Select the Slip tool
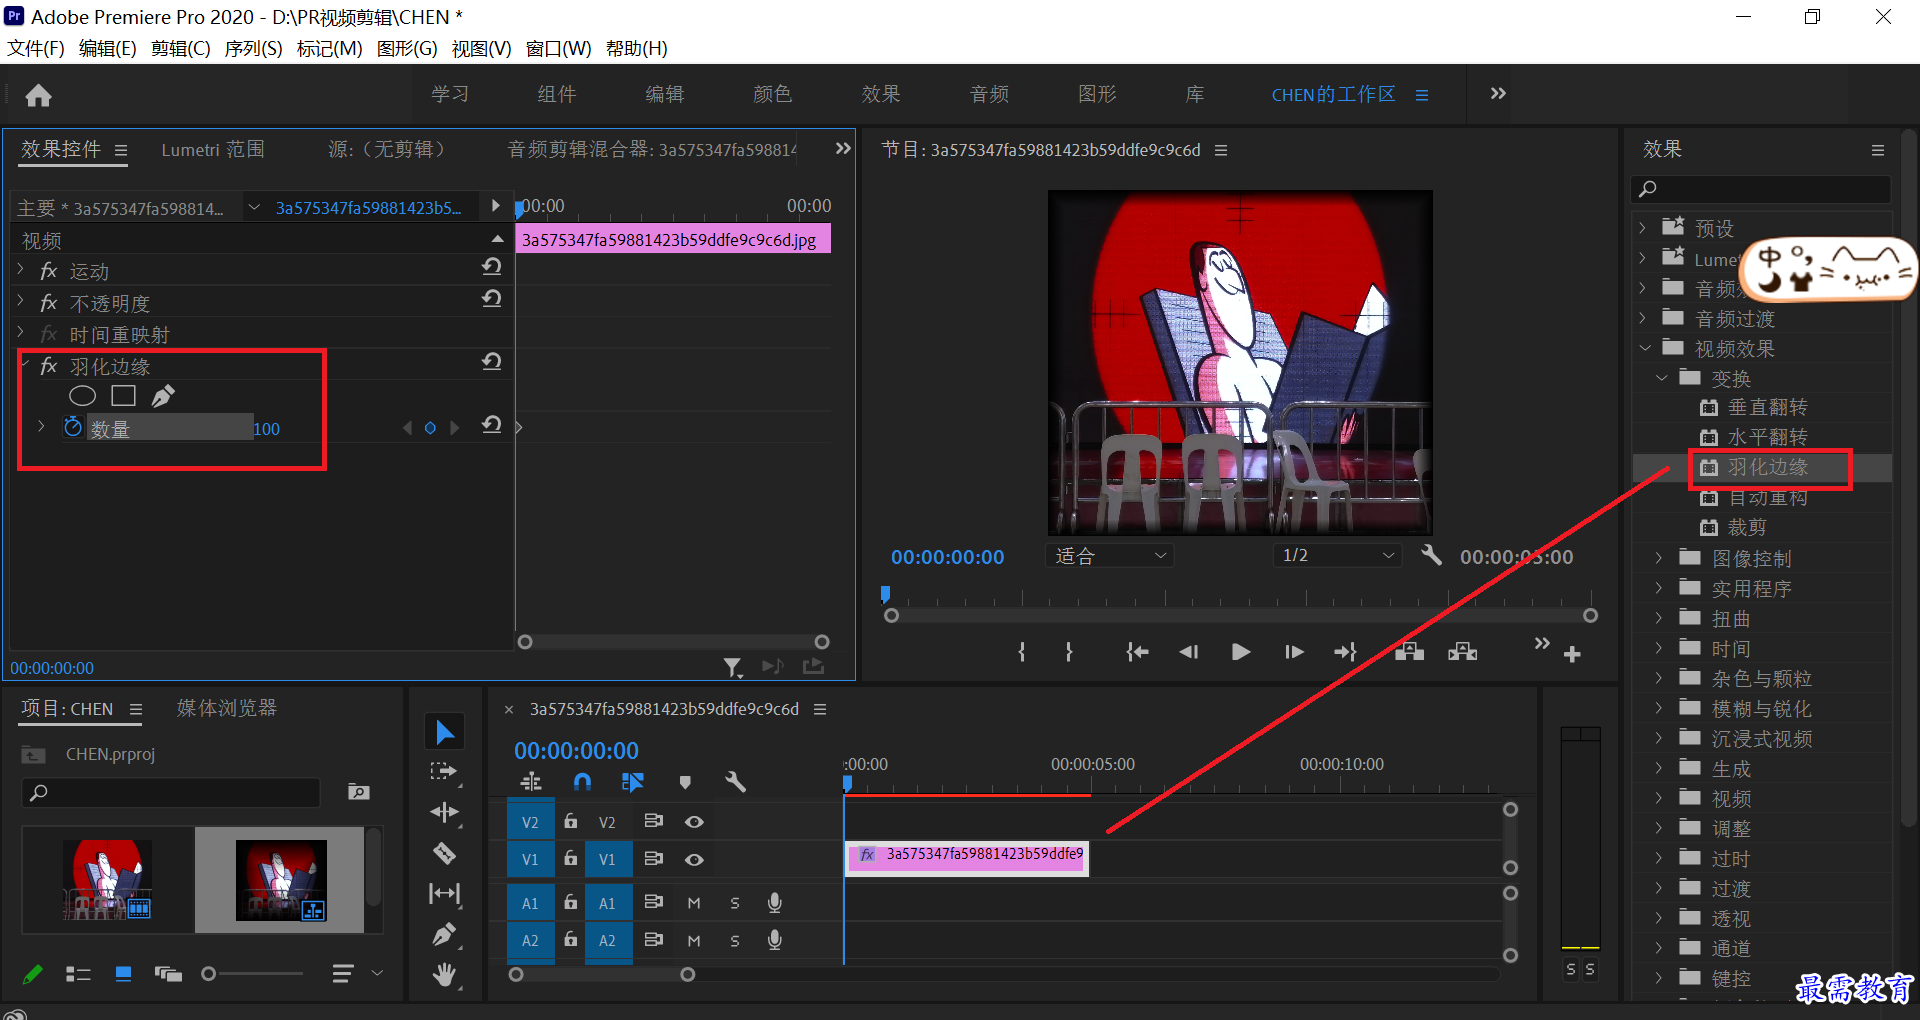1920x1020 pixels. pyautogui.click(x=445, y=893)
